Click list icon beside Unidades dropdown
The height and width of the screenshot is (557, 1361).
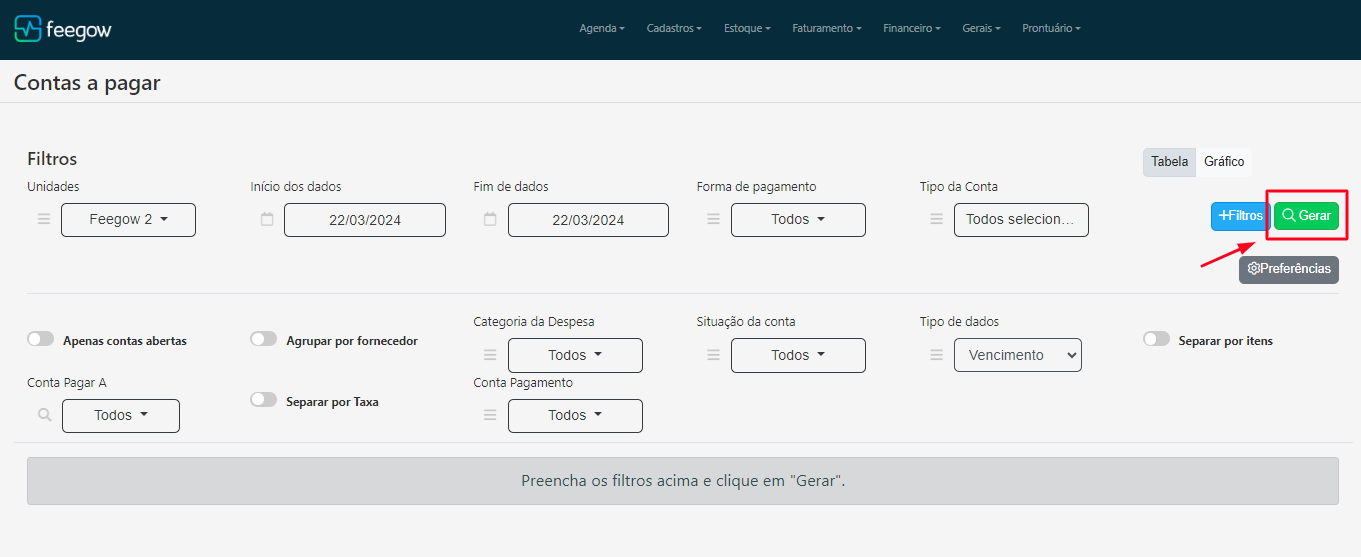coord(44,219)
